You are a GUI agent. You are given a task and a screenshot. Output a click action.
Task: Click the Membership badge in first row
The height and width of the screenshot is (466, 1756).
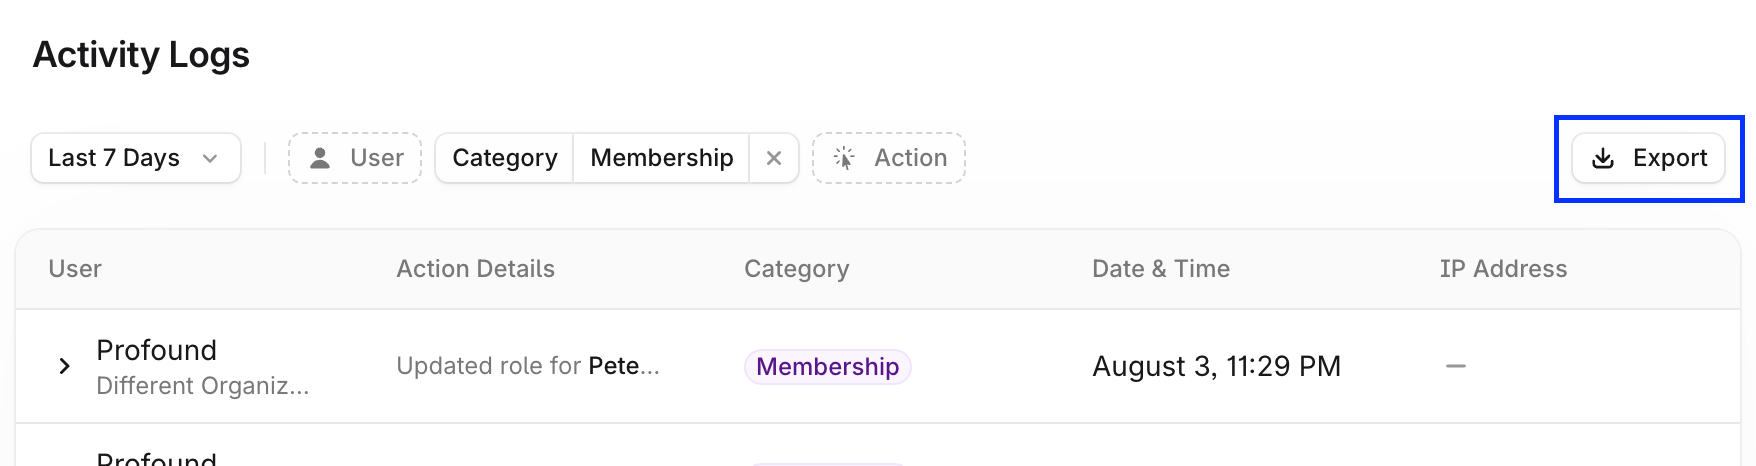(x=828, y=367)
